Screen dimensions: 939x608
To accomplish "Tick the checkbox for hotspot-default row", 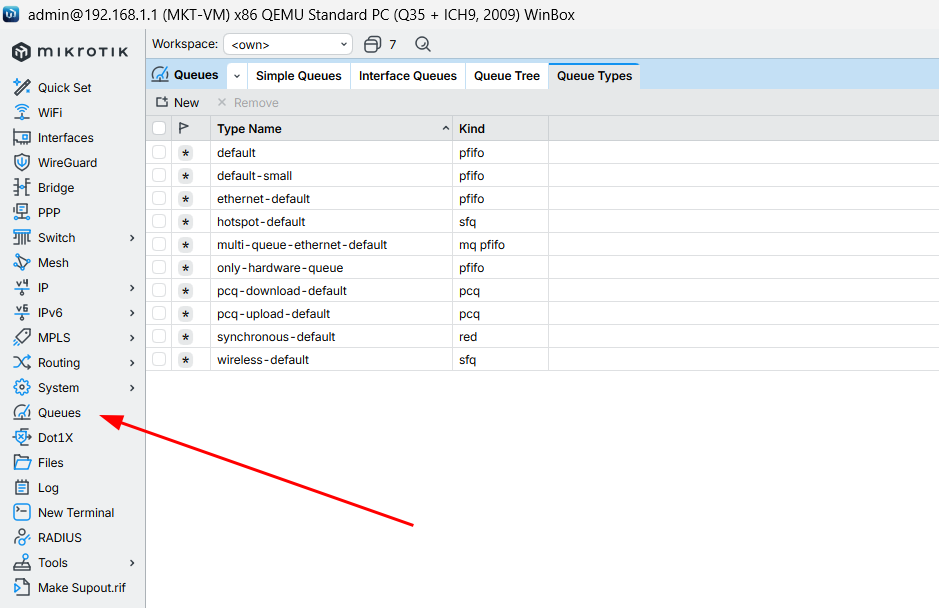I will 159,221.
